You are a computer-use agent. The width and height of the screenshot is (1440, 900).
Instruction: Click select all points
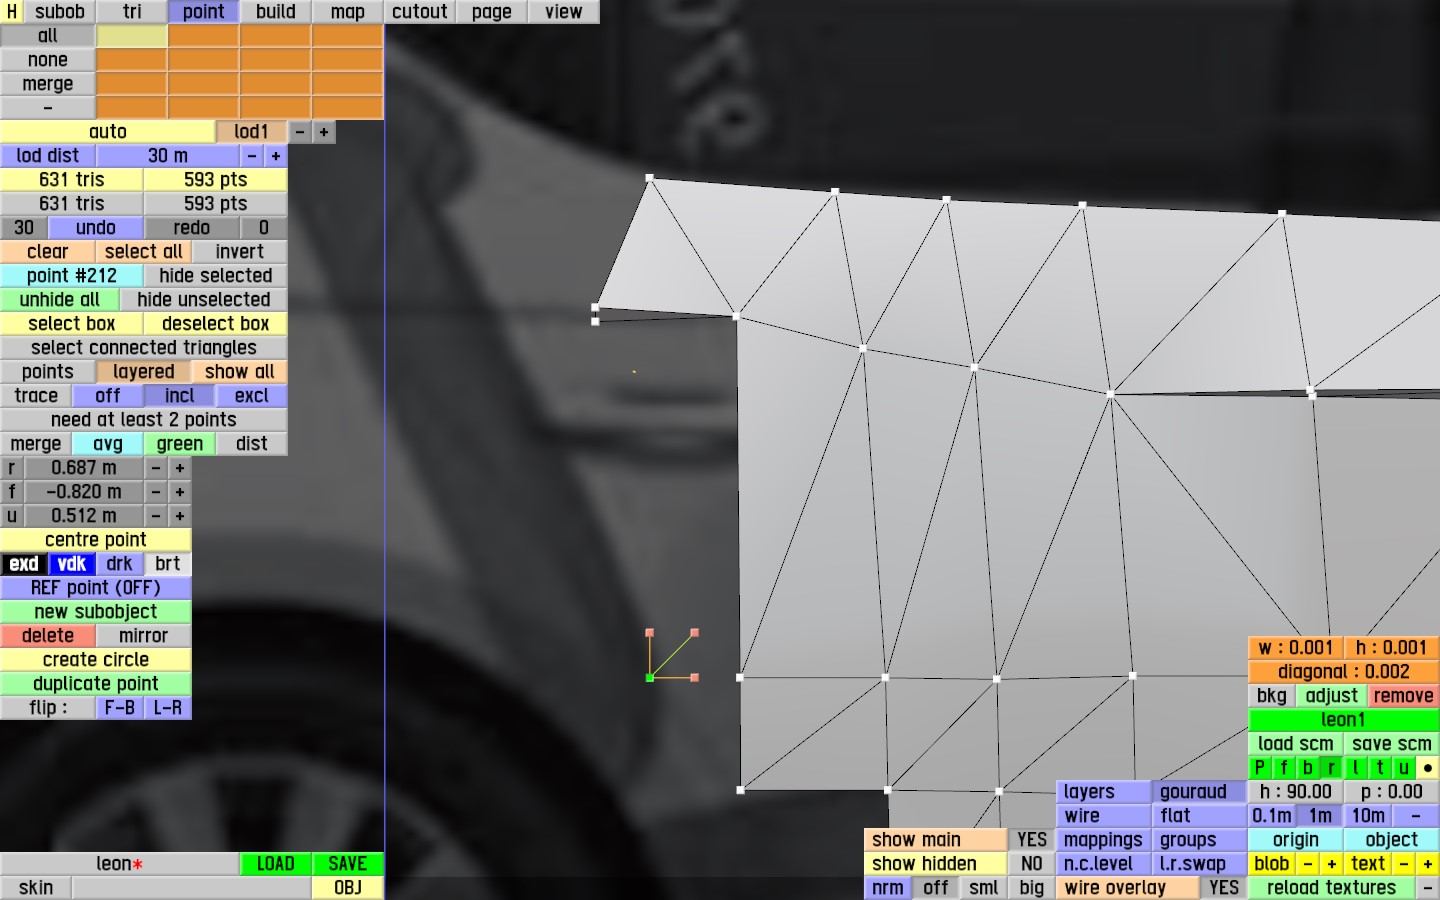pos(144,252)
